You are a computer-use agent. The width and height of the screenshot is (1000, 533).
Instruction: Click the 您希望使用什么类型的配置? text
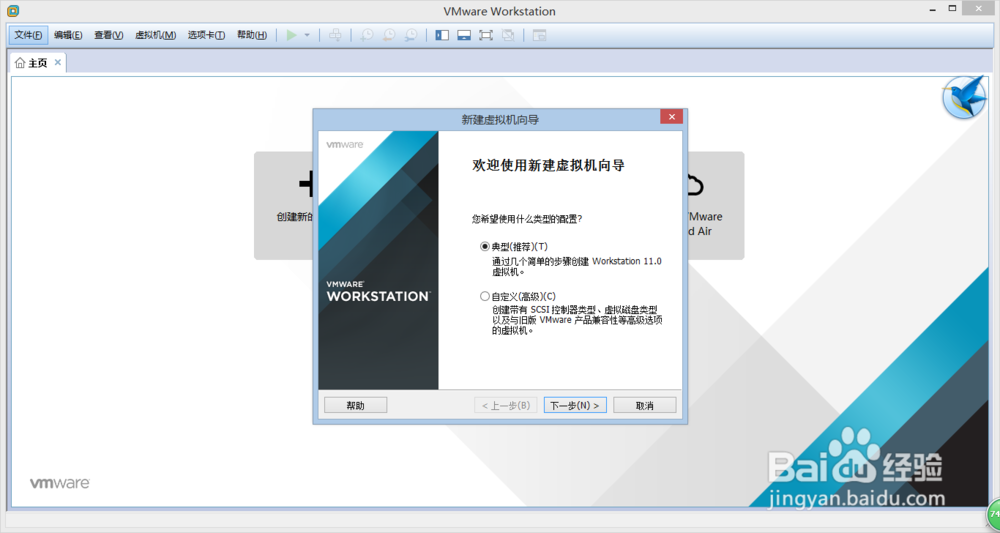click(x=527, y=219)
